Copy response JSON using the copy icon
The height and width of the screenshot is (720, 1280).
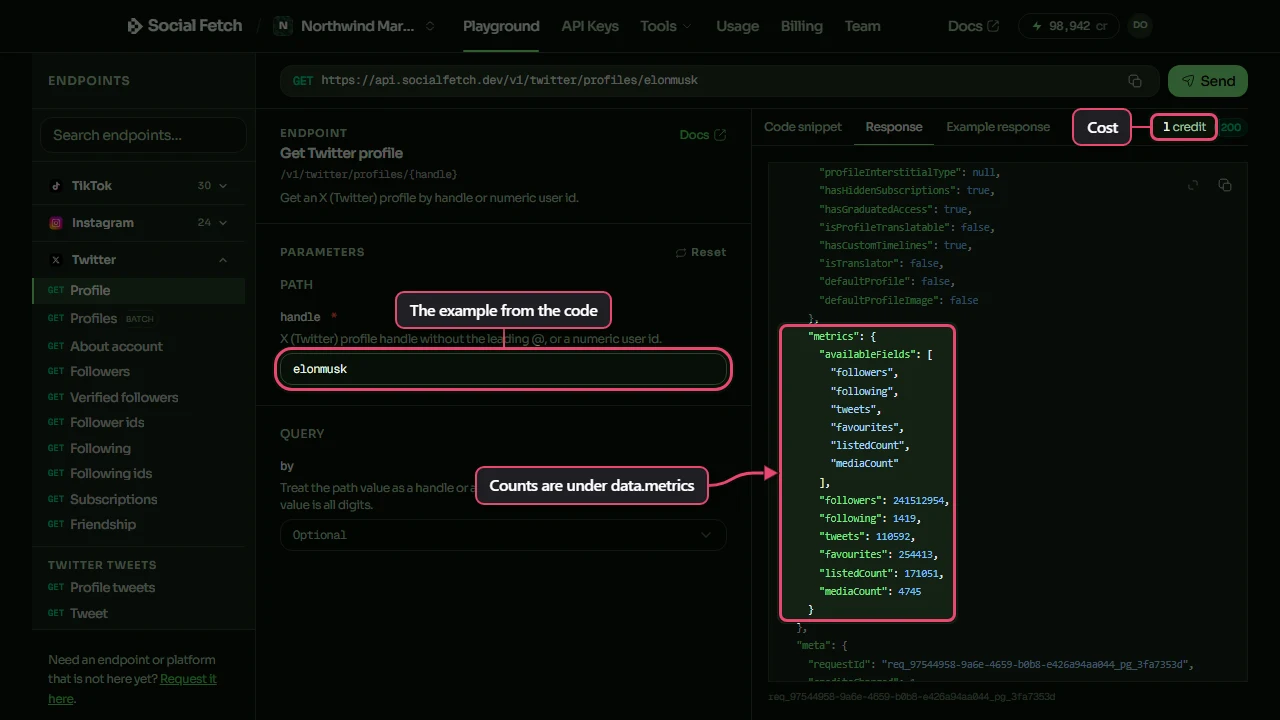[x=1225, y=185]
